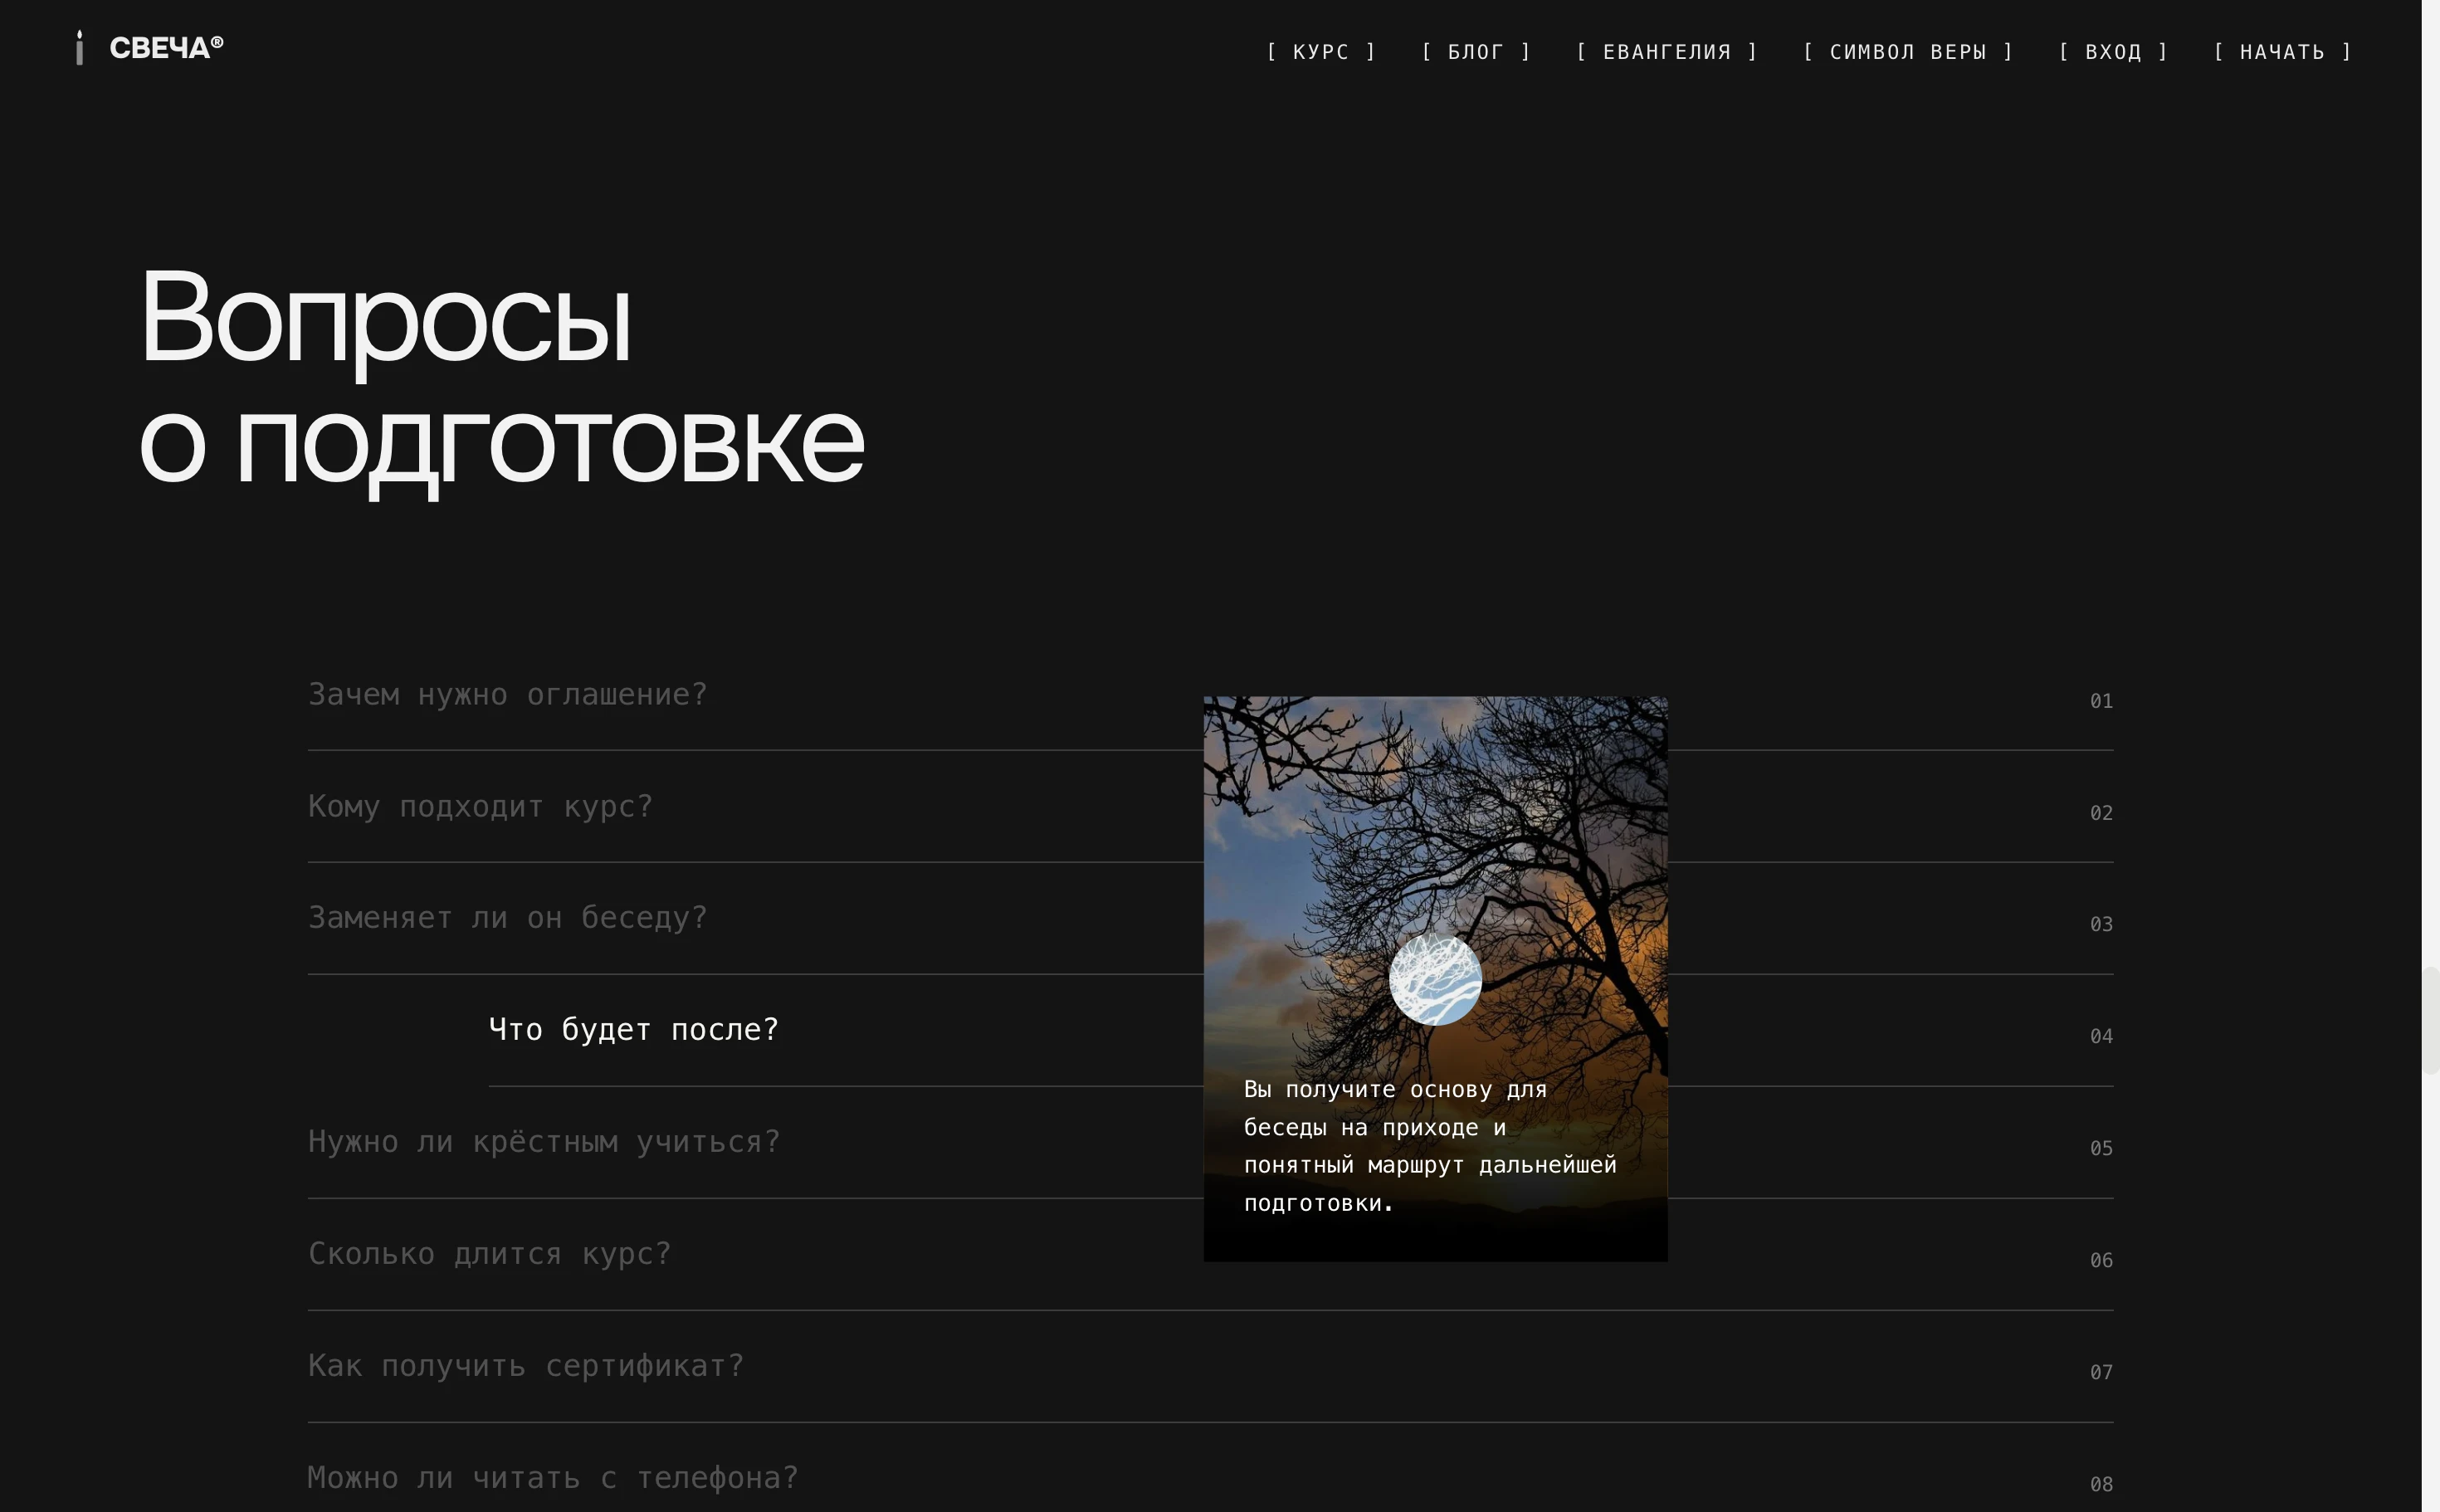
Task: Open the КУРС menu item
Action: point(1321,52)
